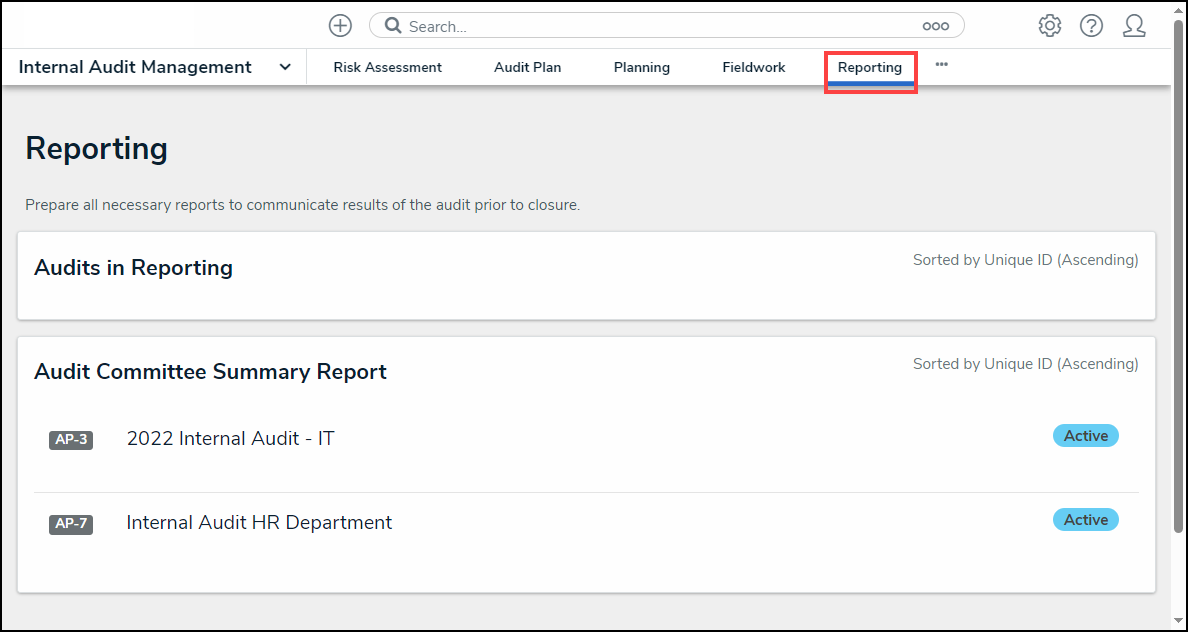Click the AP-7 ID badge
Image resolution: width=1188 pixels, height=632 pixels.
71,524
